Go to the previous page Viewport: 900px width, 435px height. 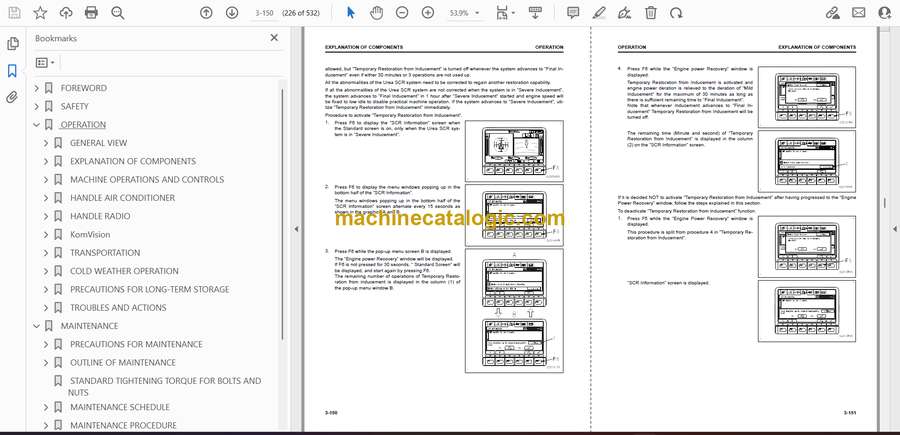[206, 13]
